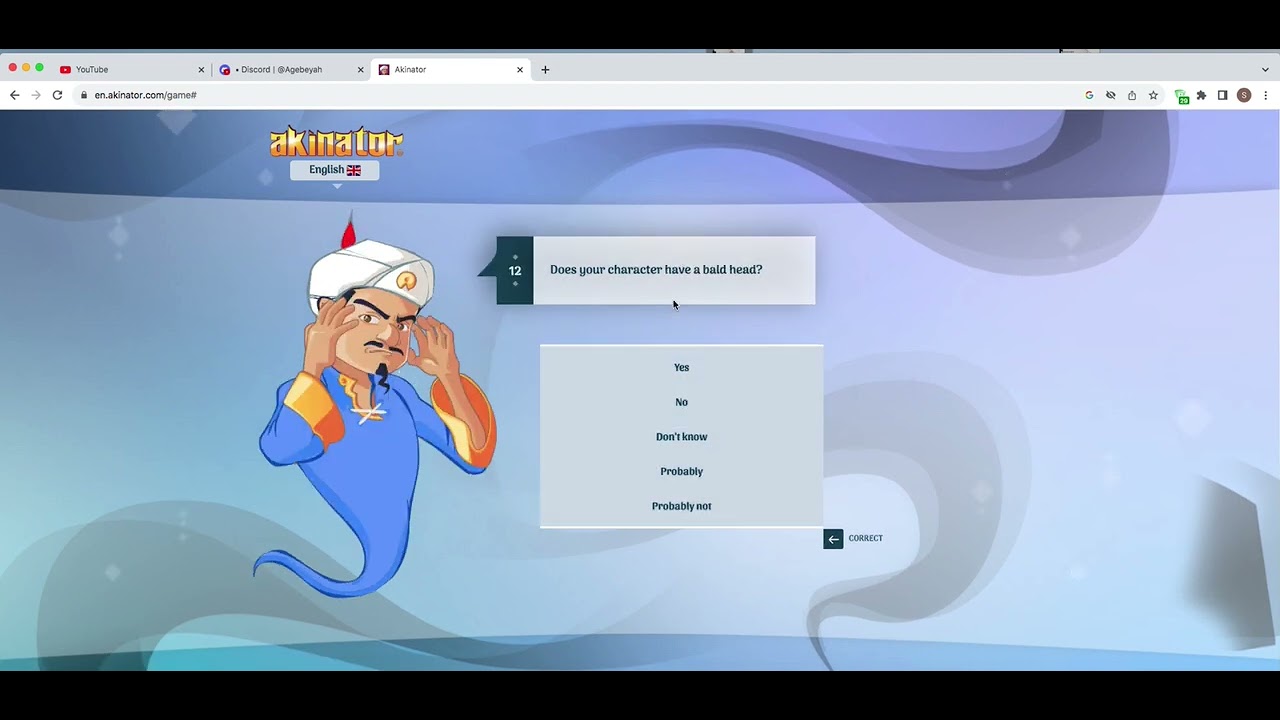Expand the tab search chevron

pos(1265,70)
